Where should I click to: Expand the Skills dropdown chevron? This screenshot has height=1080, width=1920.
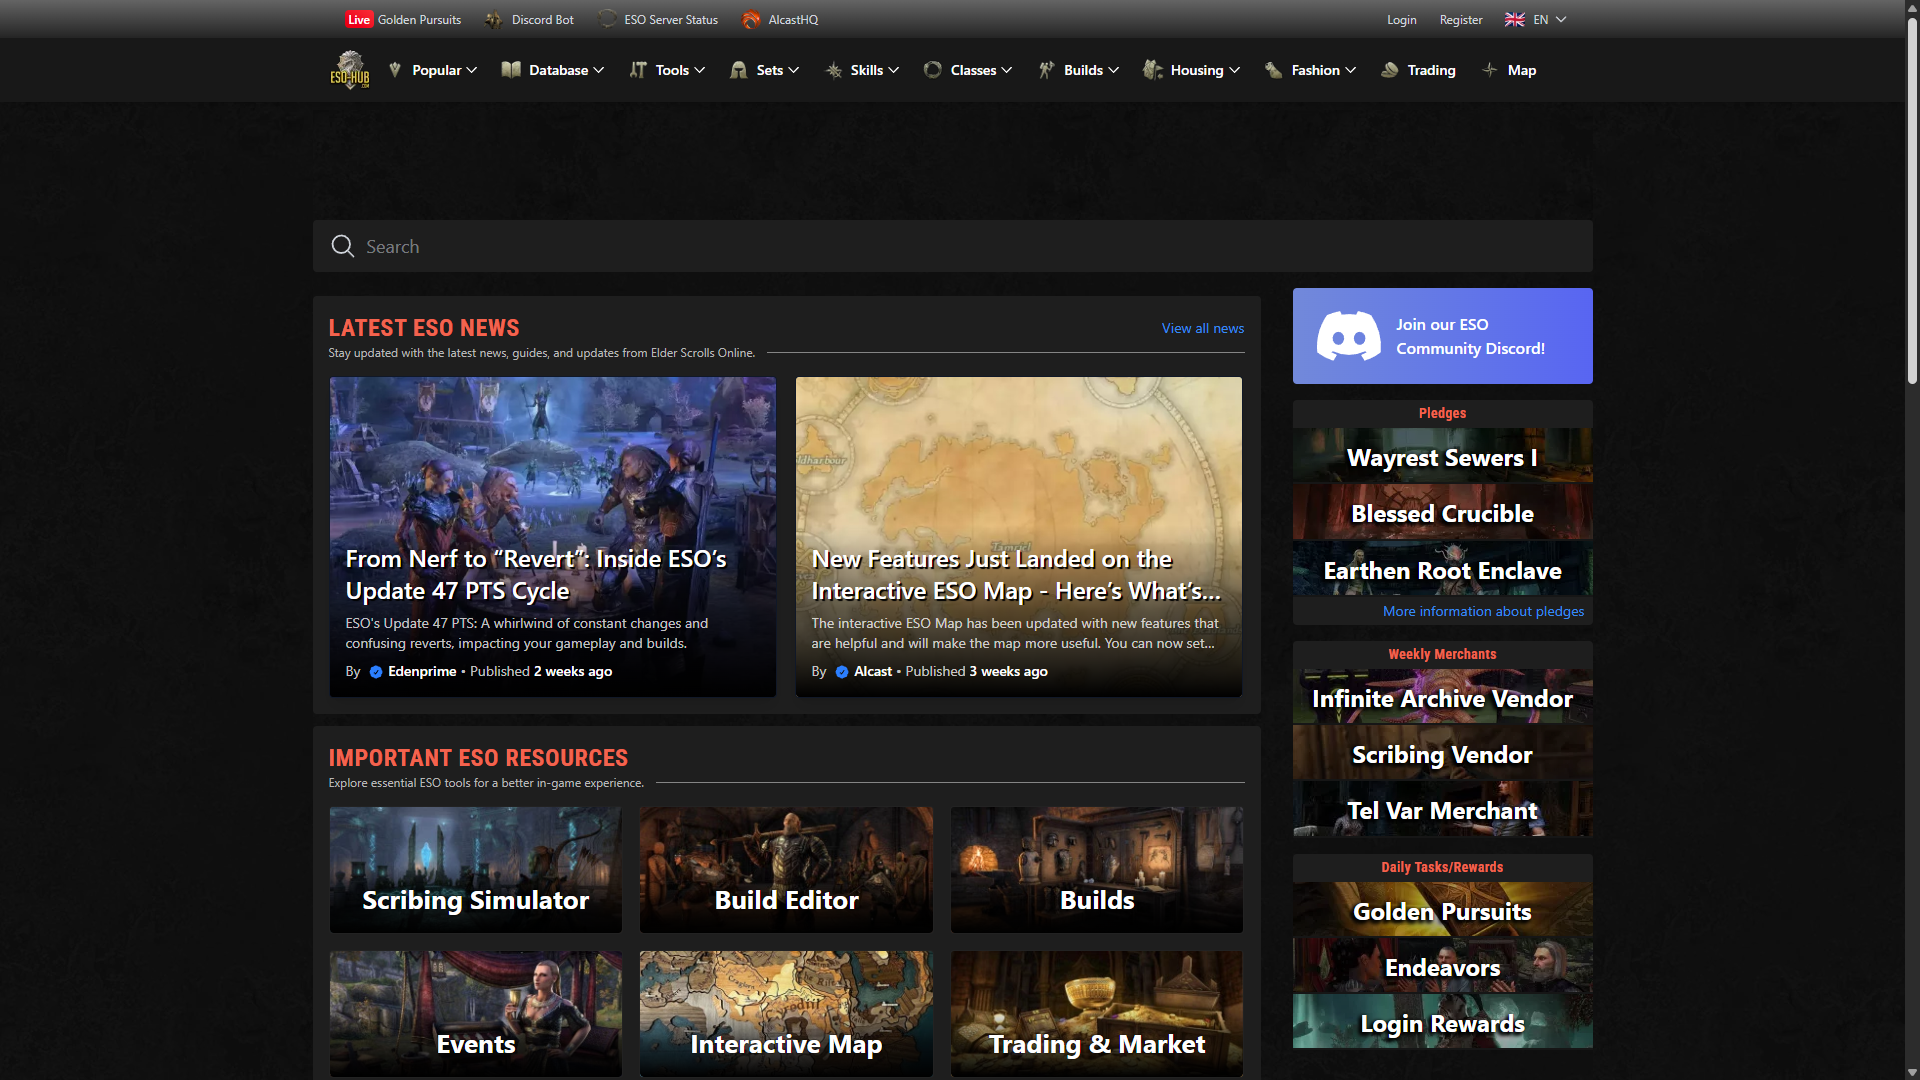point(894,70)
